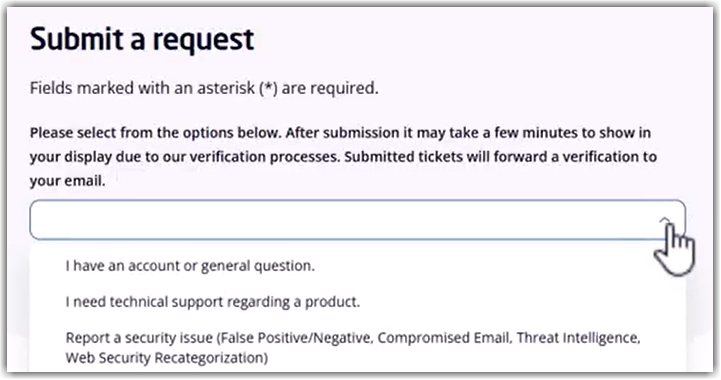The width and height of the screenshot is (721, 380).
Task: Click the bold "Please select from the options" instructions
Action: pos(343,156)
